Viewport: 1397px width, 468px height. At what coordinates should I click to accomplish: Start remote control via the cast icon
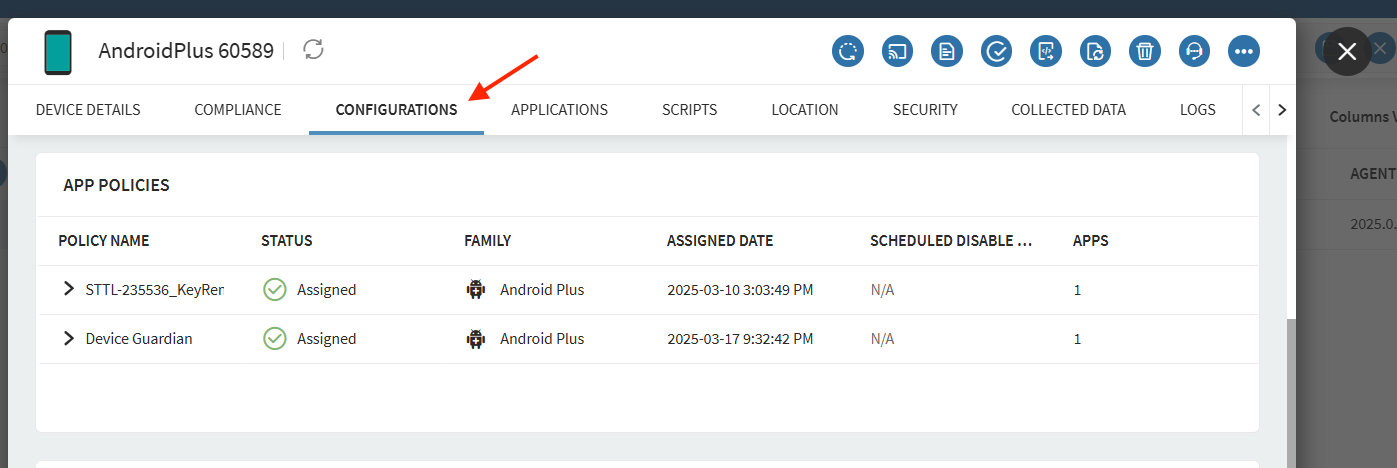tap(897, 51)
